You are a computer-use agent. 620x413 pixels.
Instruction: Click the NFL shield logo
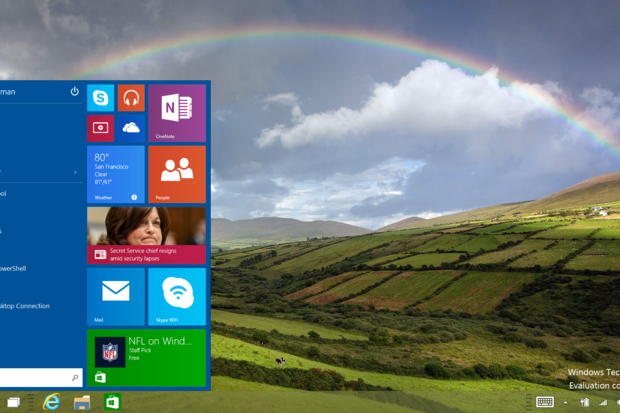pyautogui.click(x=110, y=352)
